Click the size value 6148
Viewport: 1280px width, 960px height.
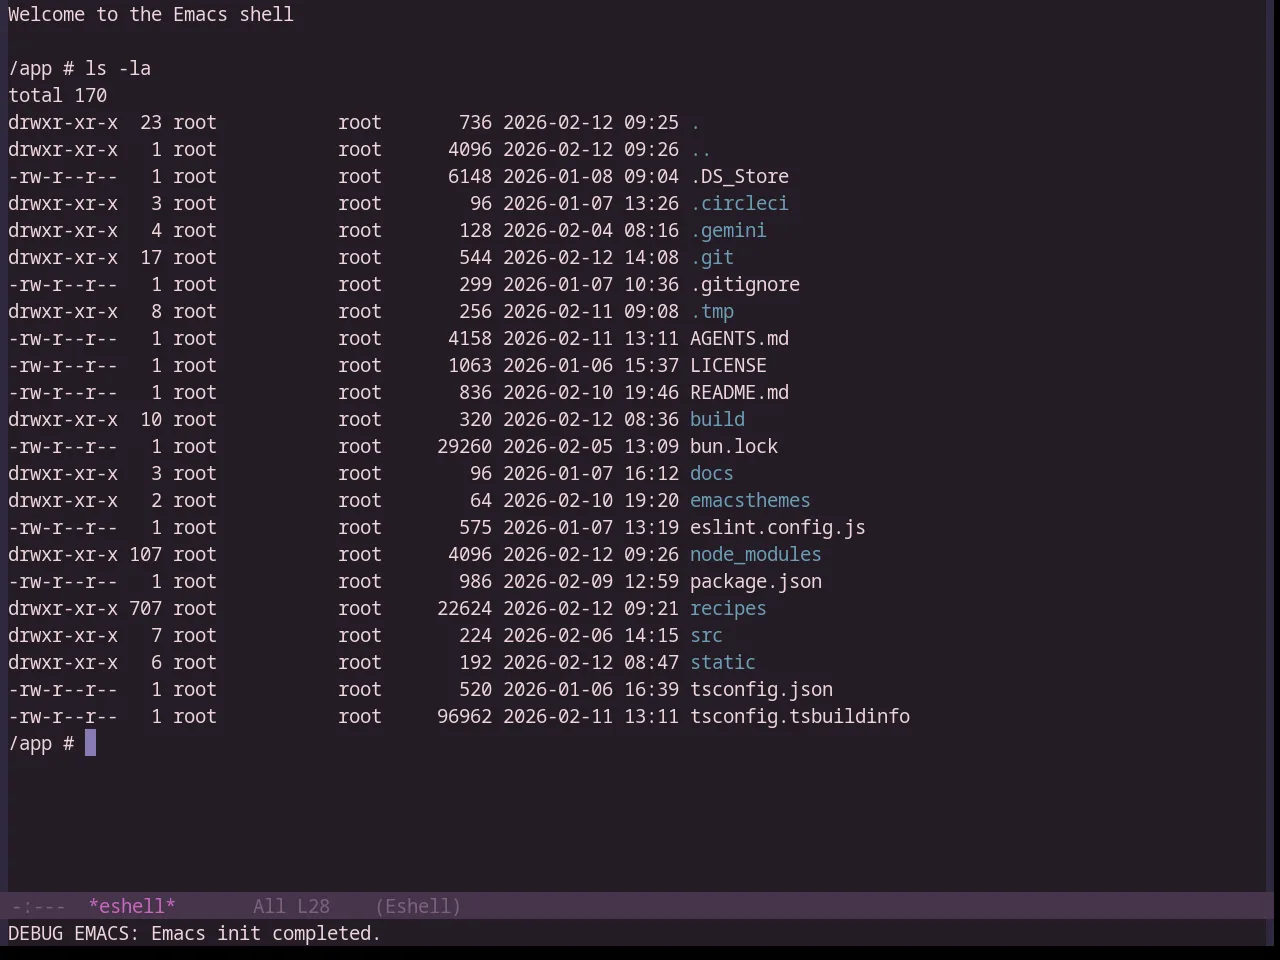(470, 176)
